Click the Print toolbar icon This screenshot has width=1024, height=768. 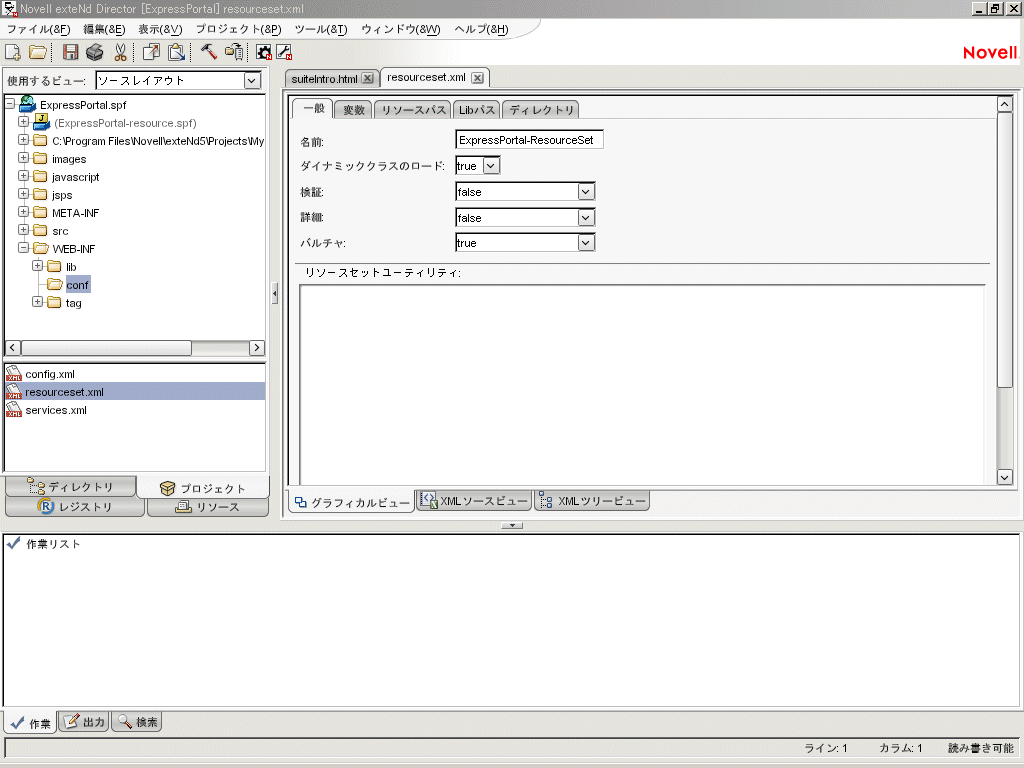point(95,52)
